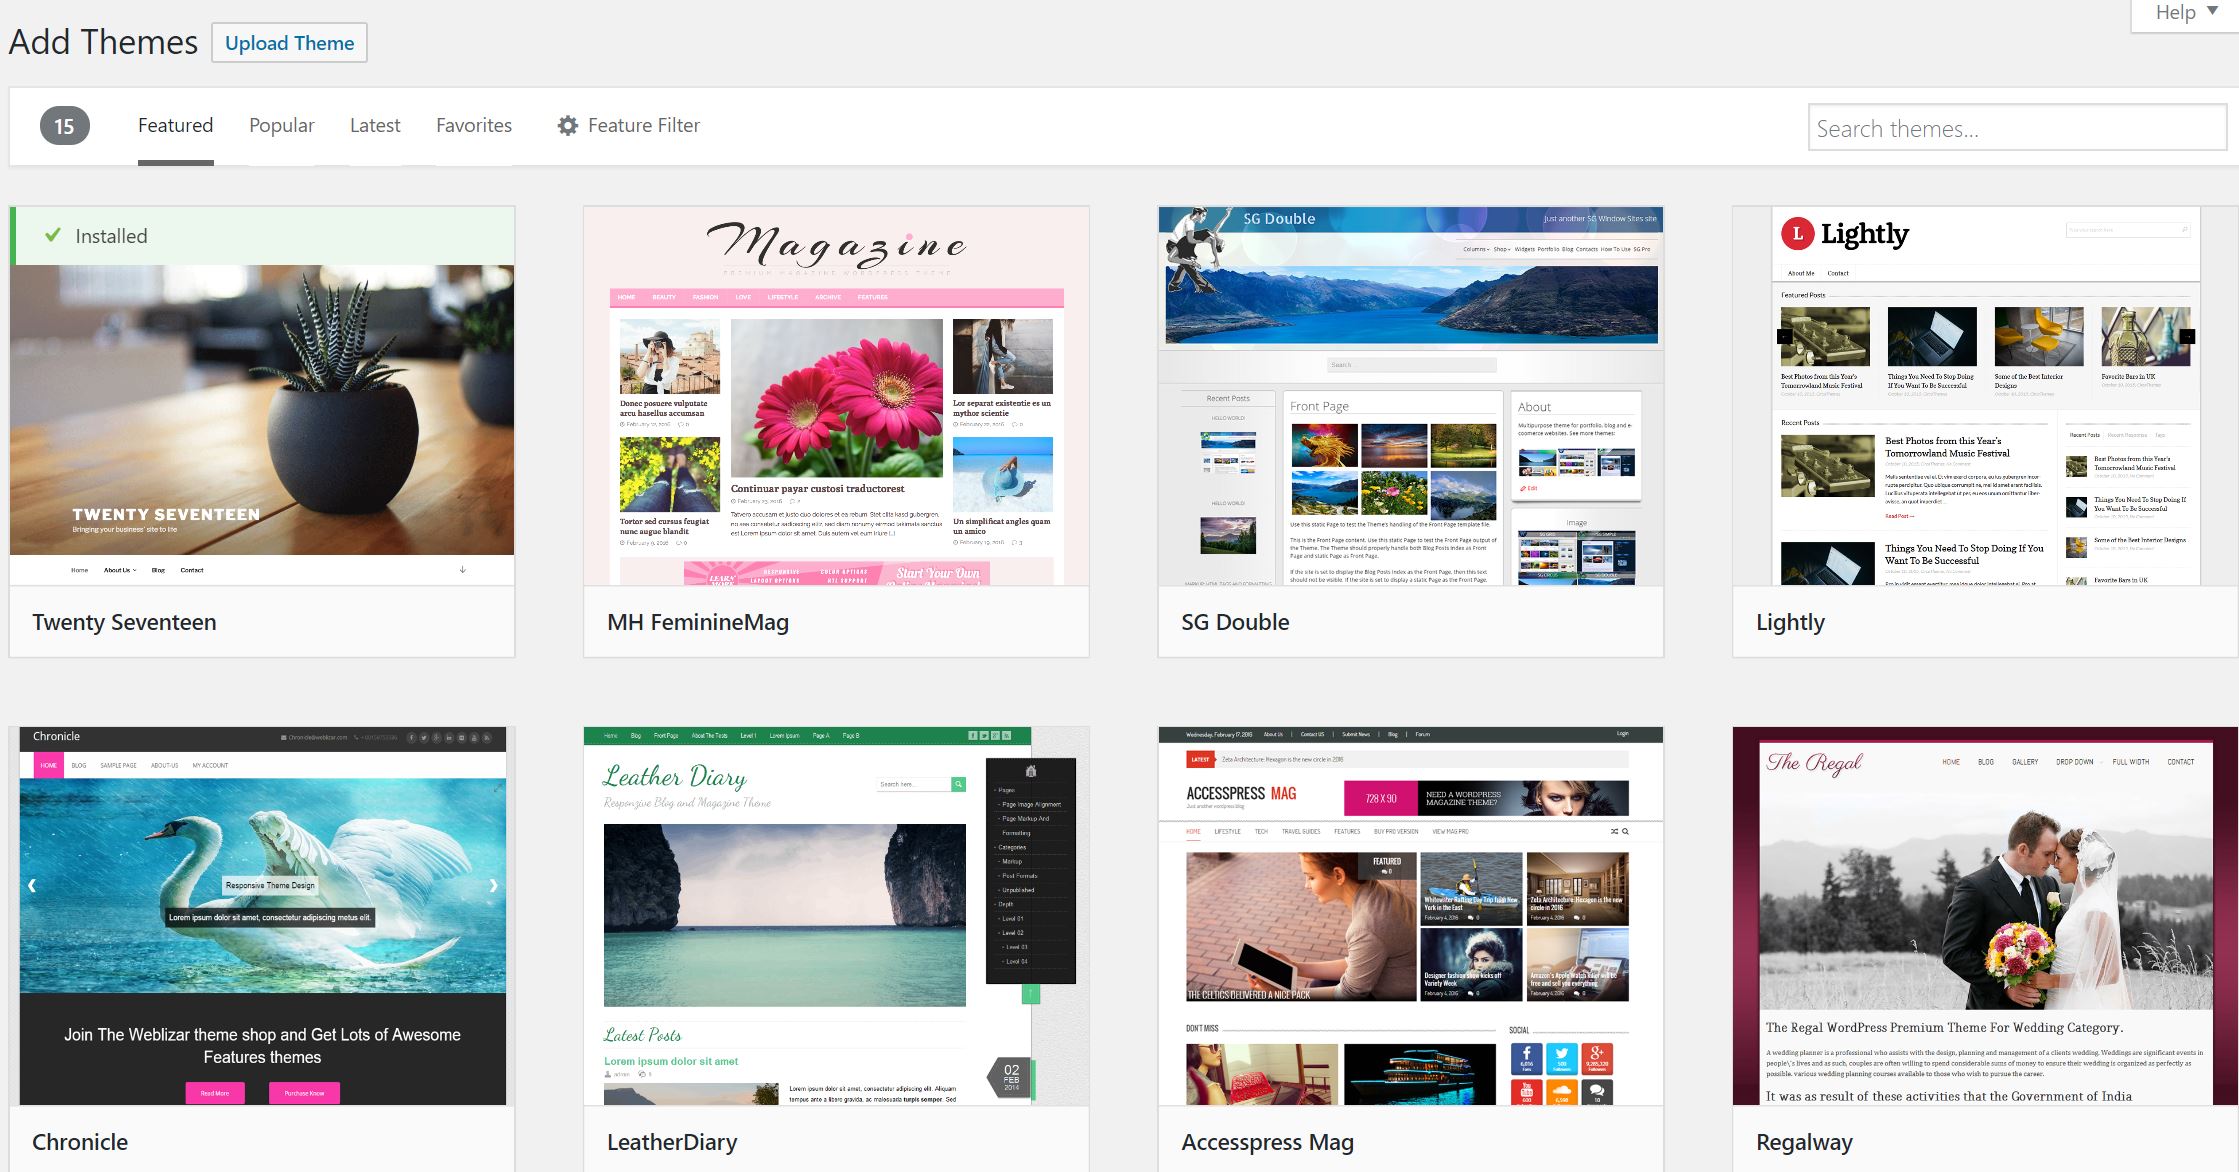Select the Popular tab
The image size is (2239, 1172).
click(281, 126)
